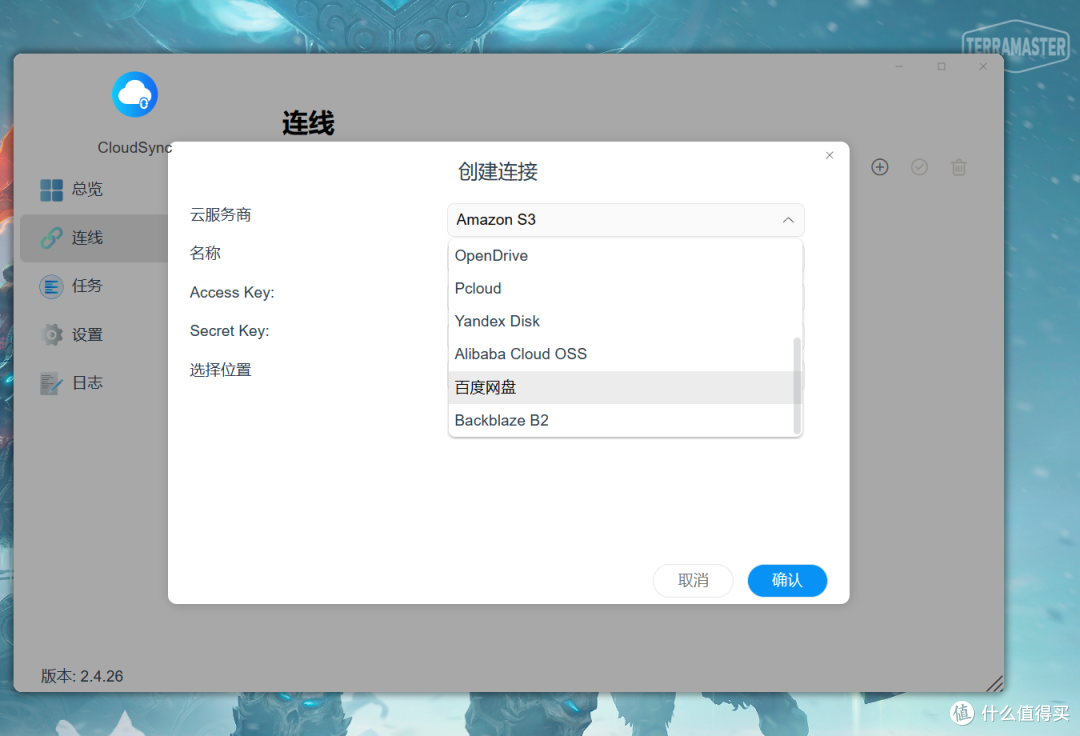The image size is (1080, 736).
Task: Maximize the CloudSync window
Action: (942, 66)
